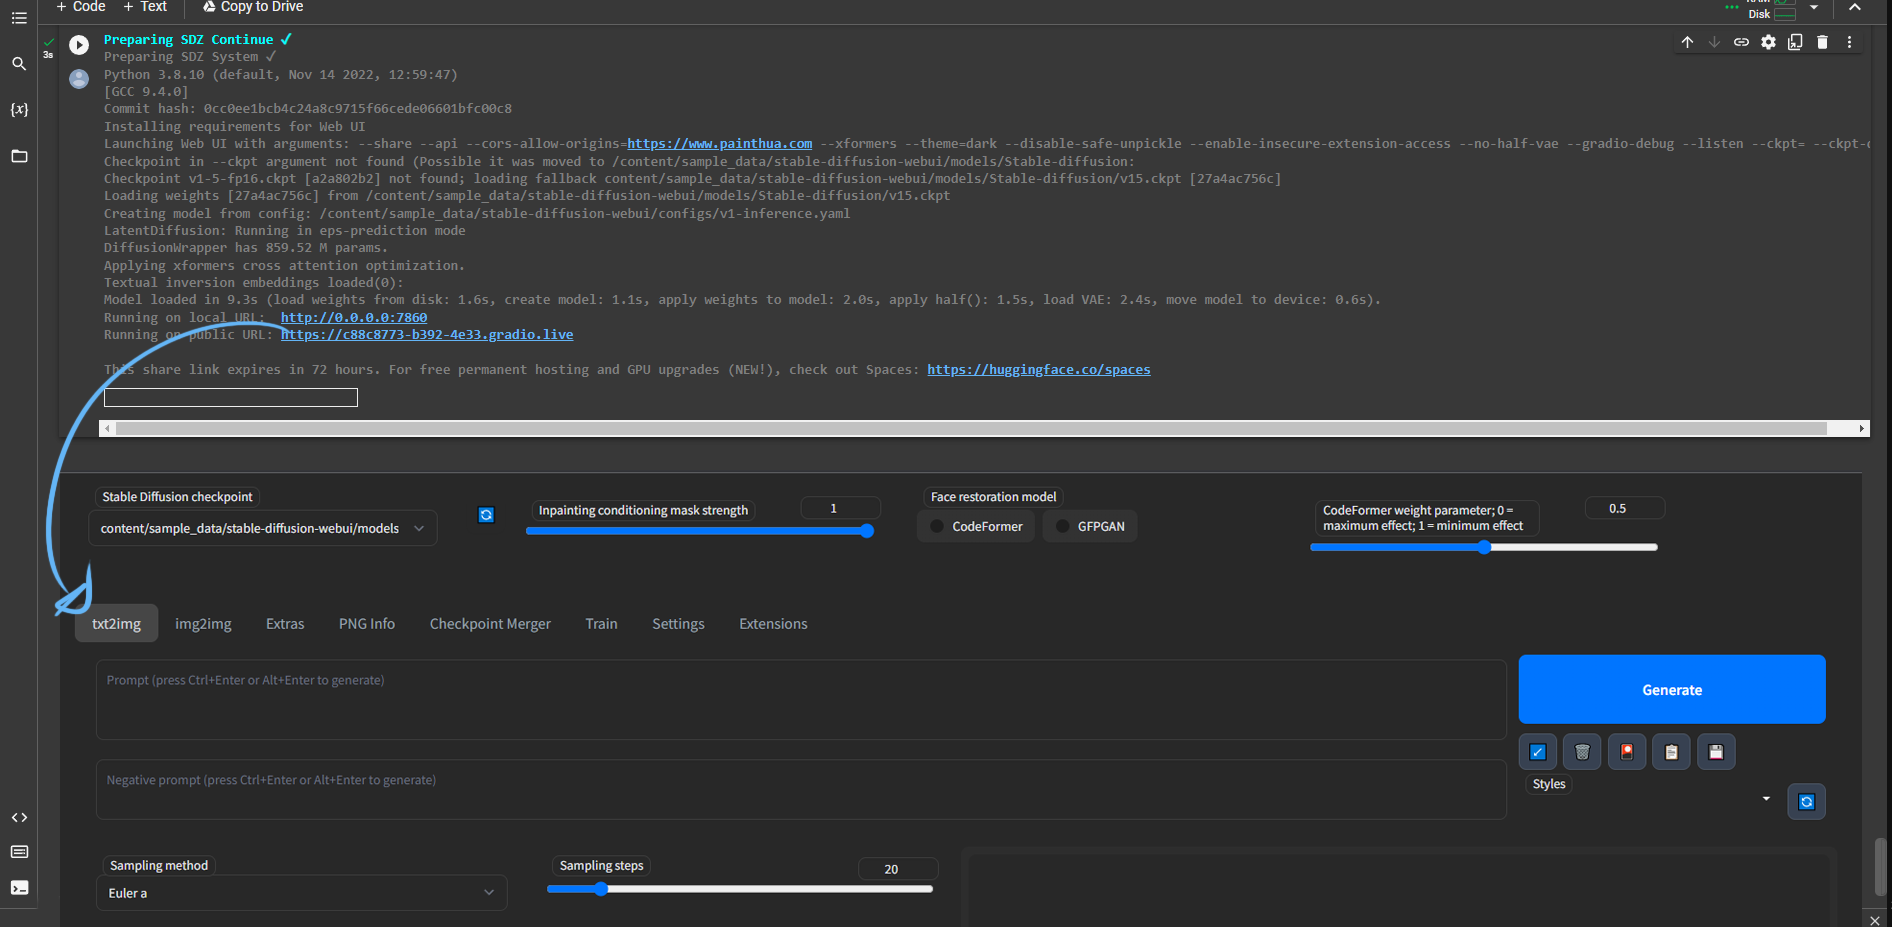
Task: Open the Sampling method dropdown showing Euler a
Action: tap(300, 892)
